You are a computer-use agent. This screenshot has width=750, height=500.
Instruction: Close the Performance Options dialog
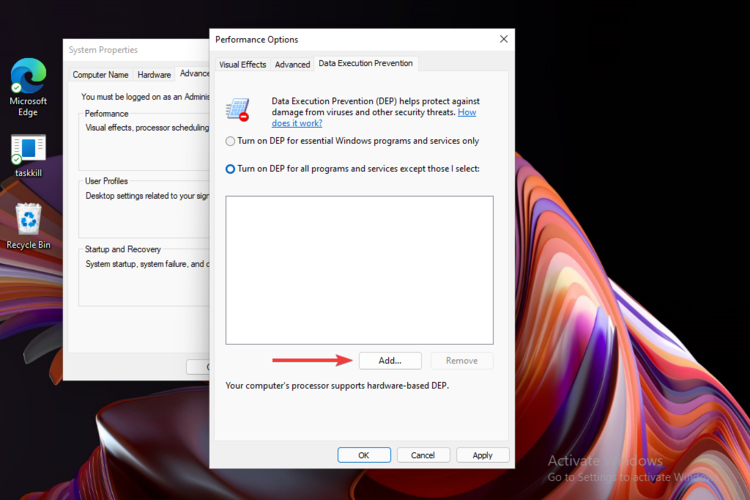click(503, 39)
